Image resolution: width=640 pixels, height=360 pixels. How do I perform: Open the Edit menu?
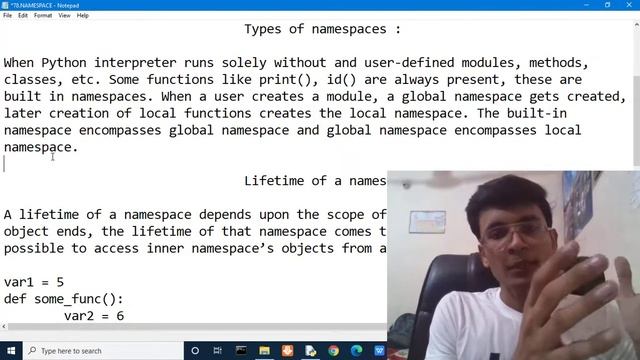point(23,16)
